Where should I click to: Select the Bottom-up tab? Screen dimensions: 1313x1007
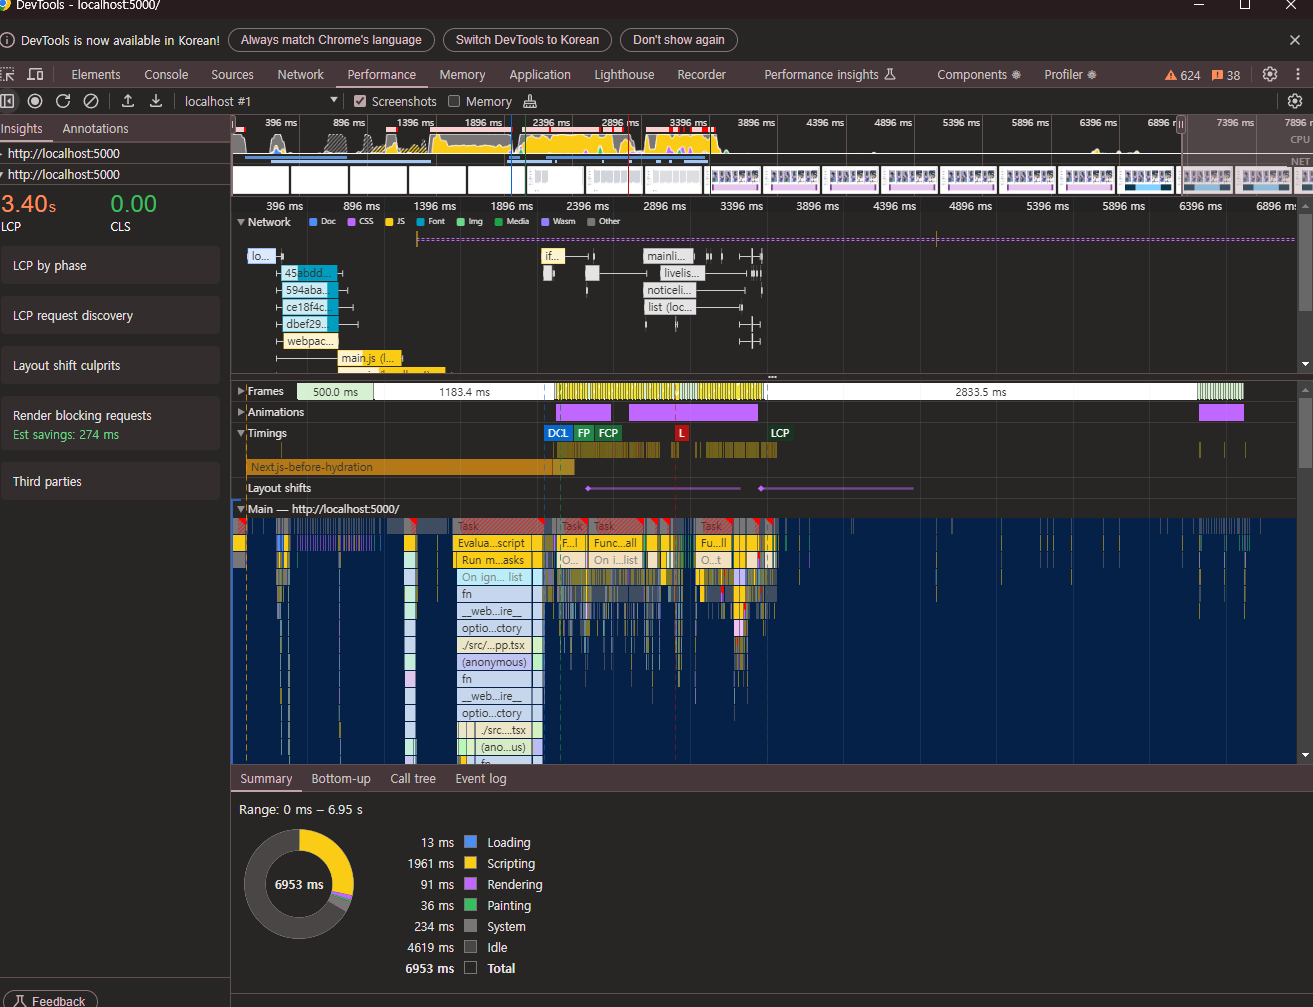(x=341, y=779)
